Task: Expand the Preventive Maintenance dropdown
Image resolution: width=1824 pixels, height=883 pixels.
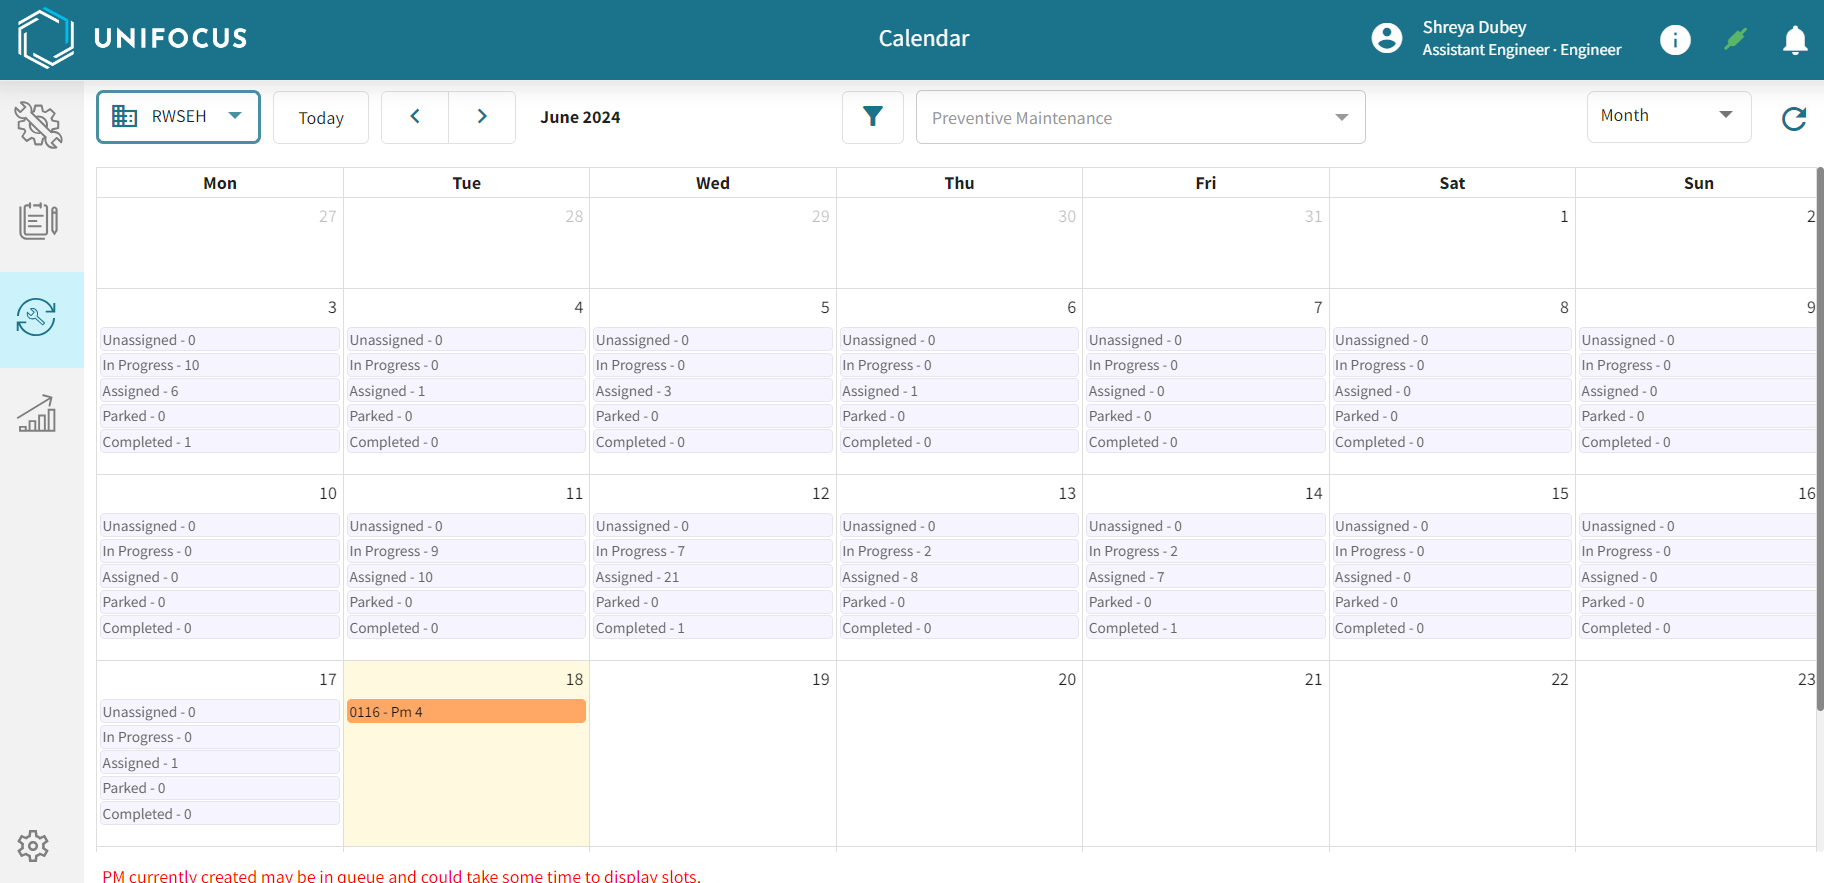Action: click(x=1140, y=118)
